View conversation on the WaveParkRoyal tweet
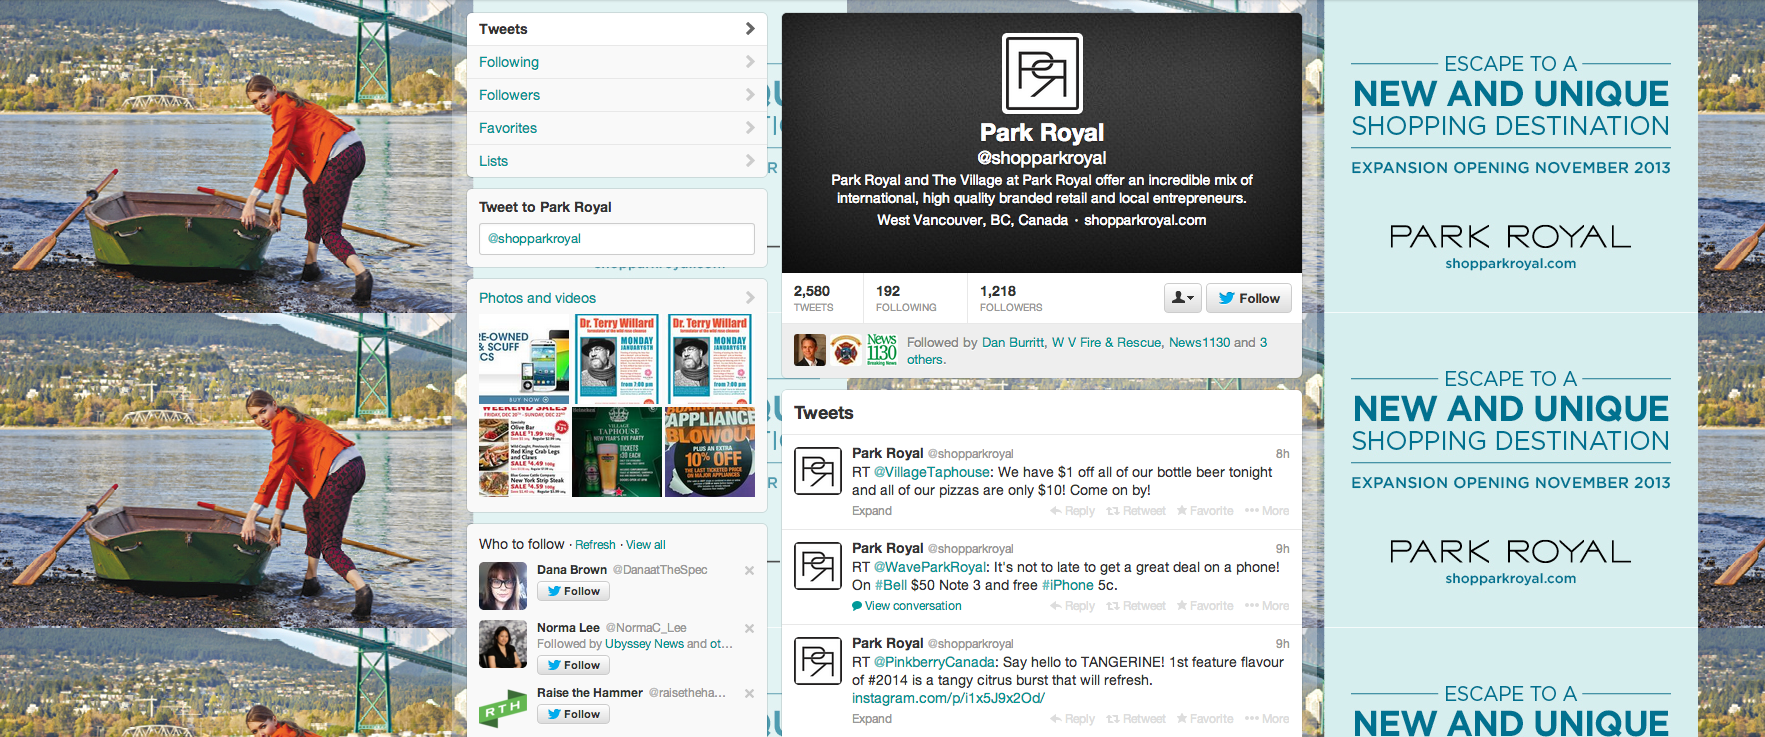Screen dimensions: 1765x737 point(912,606)
